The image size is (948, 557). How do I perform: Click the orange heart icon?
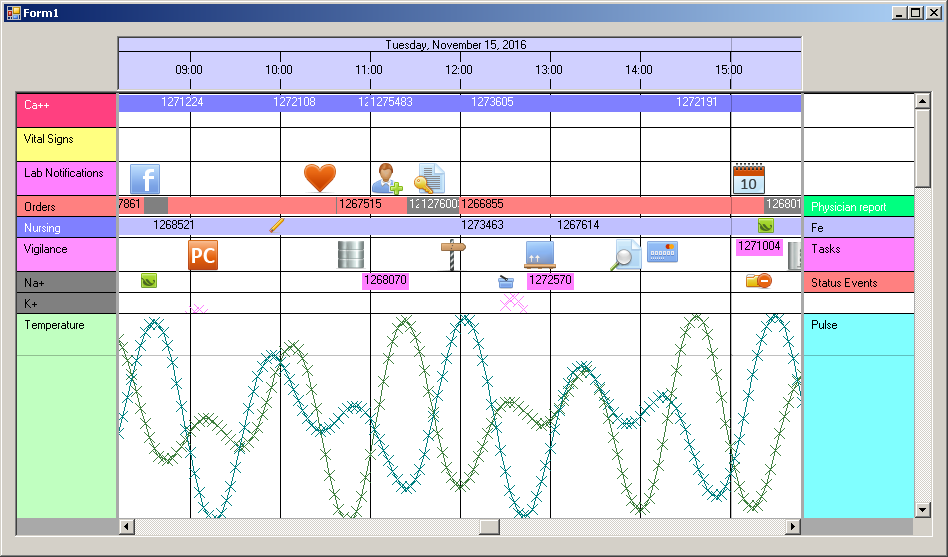pyautogui.click(x=320, y=178)
